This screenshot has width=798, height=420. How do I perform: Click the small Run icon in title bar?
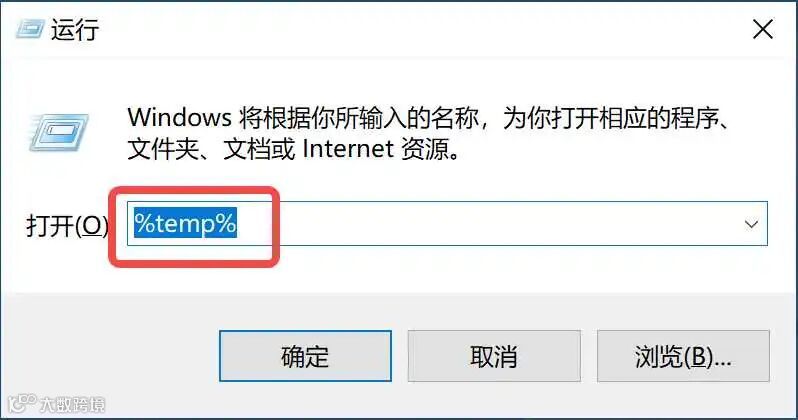coord(30,29)
